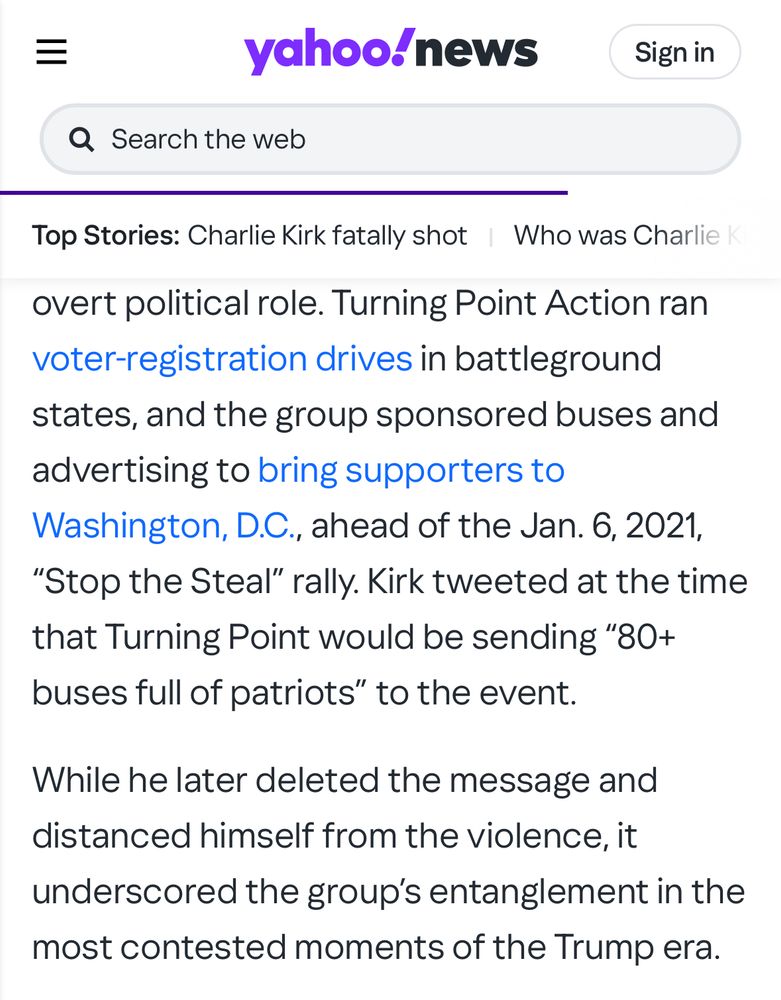This screenshot has width=781, height=1000.
Task: Follow the 'bring supporters to' link
Action: [411, 470]
